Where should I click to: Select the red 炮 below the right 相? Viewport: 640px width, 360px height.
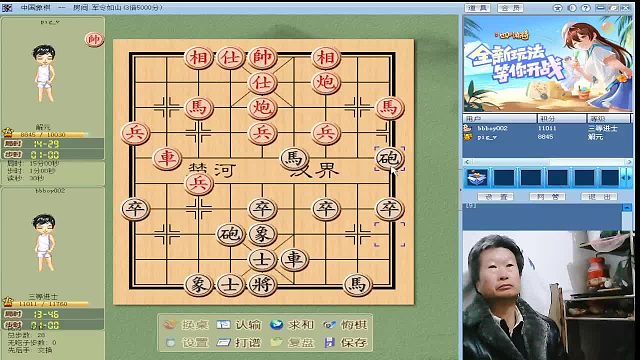pyautogui.click(x=326, y=83)
